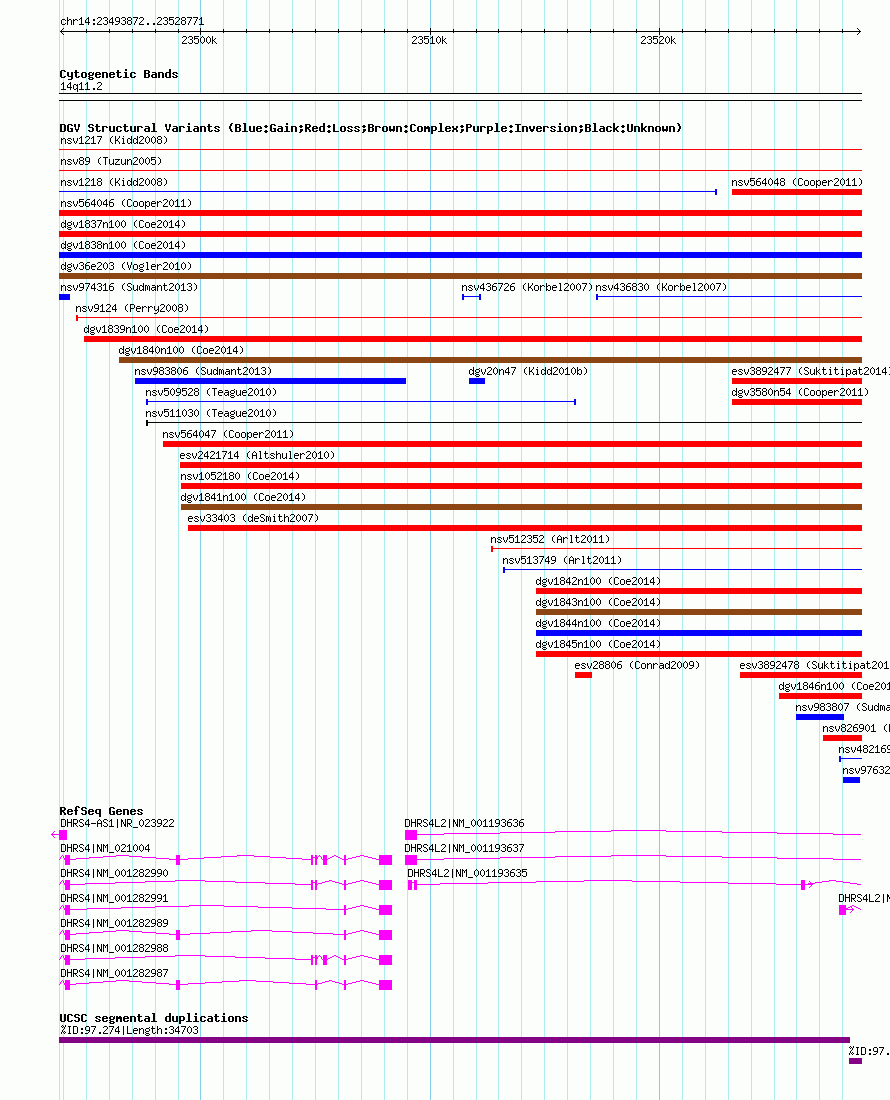Image resolution: width=890 pixels, height=1100 pixels.
Task: Select the long purple segmental duplication bar
Action: [454, 1040]
